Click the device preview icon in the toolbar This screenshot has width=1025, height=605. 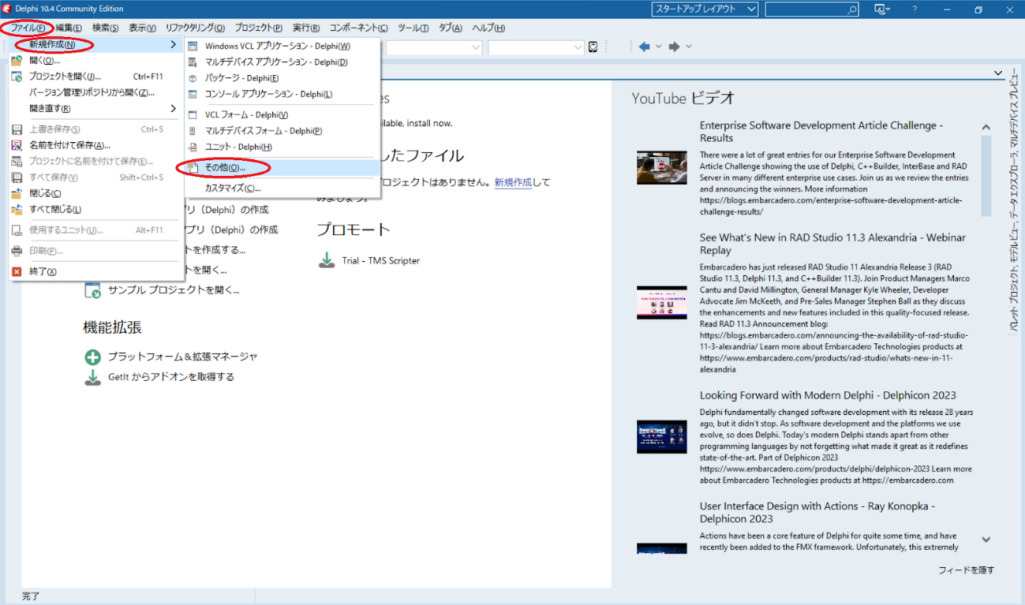[593, 47]
